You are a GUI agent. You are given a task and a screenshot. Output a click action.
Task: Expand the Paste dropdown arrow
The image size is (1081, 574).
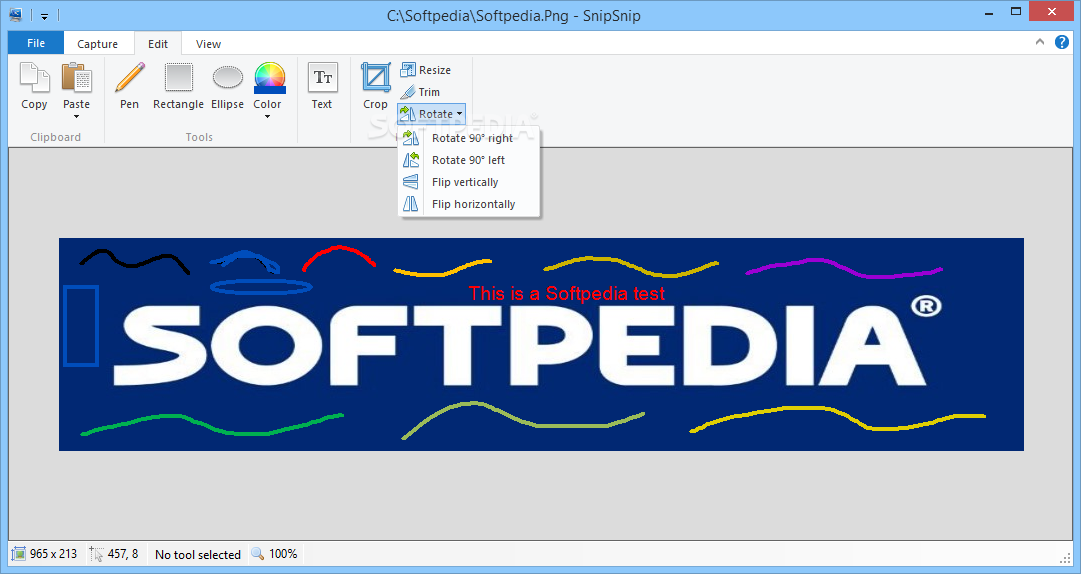(x=77, y=117)
